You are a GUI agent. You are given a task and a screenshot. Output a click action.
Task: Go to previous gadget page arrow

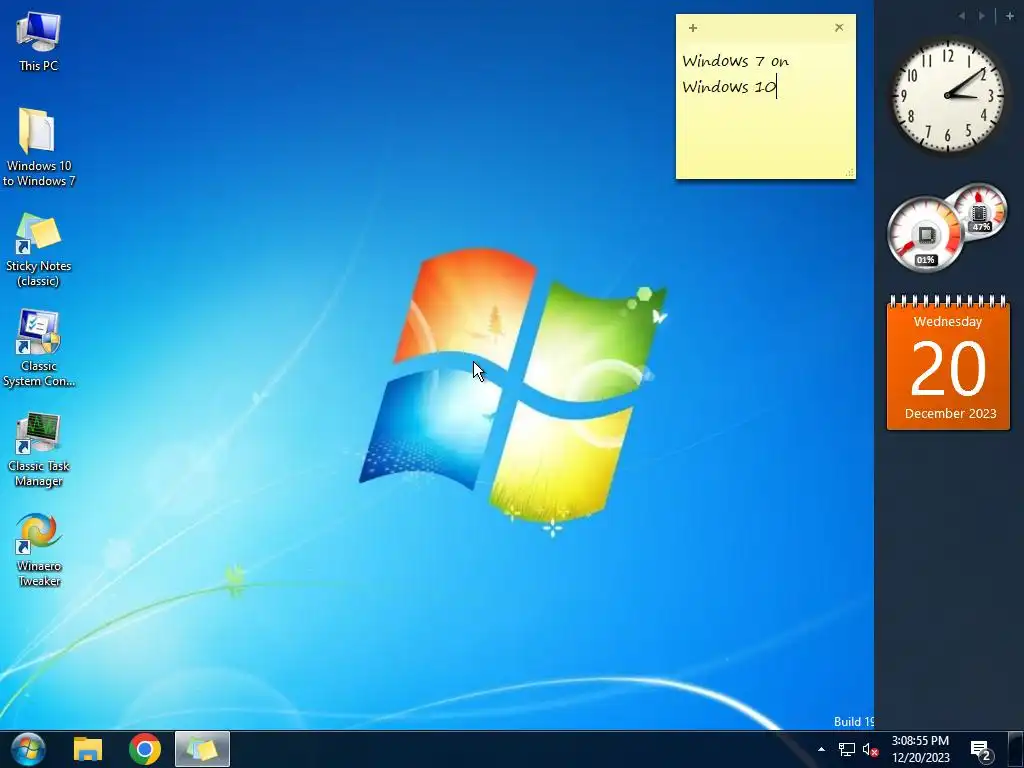click(961, 16)
